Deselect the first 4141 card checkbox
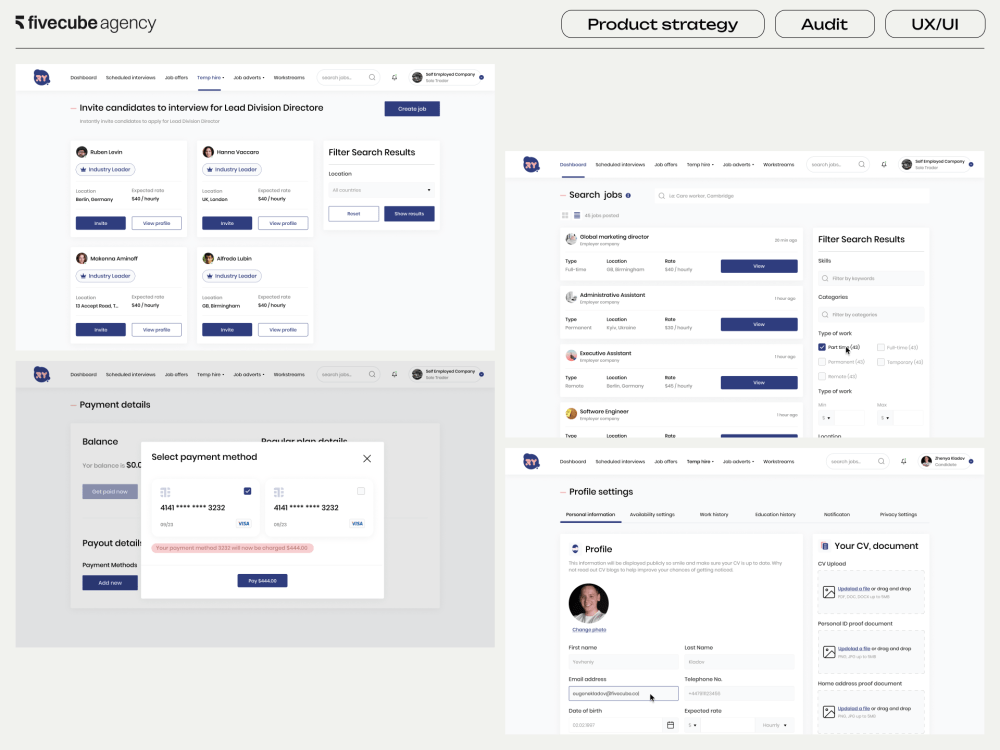Screen dimensions: 1000x750 (247, 491)
